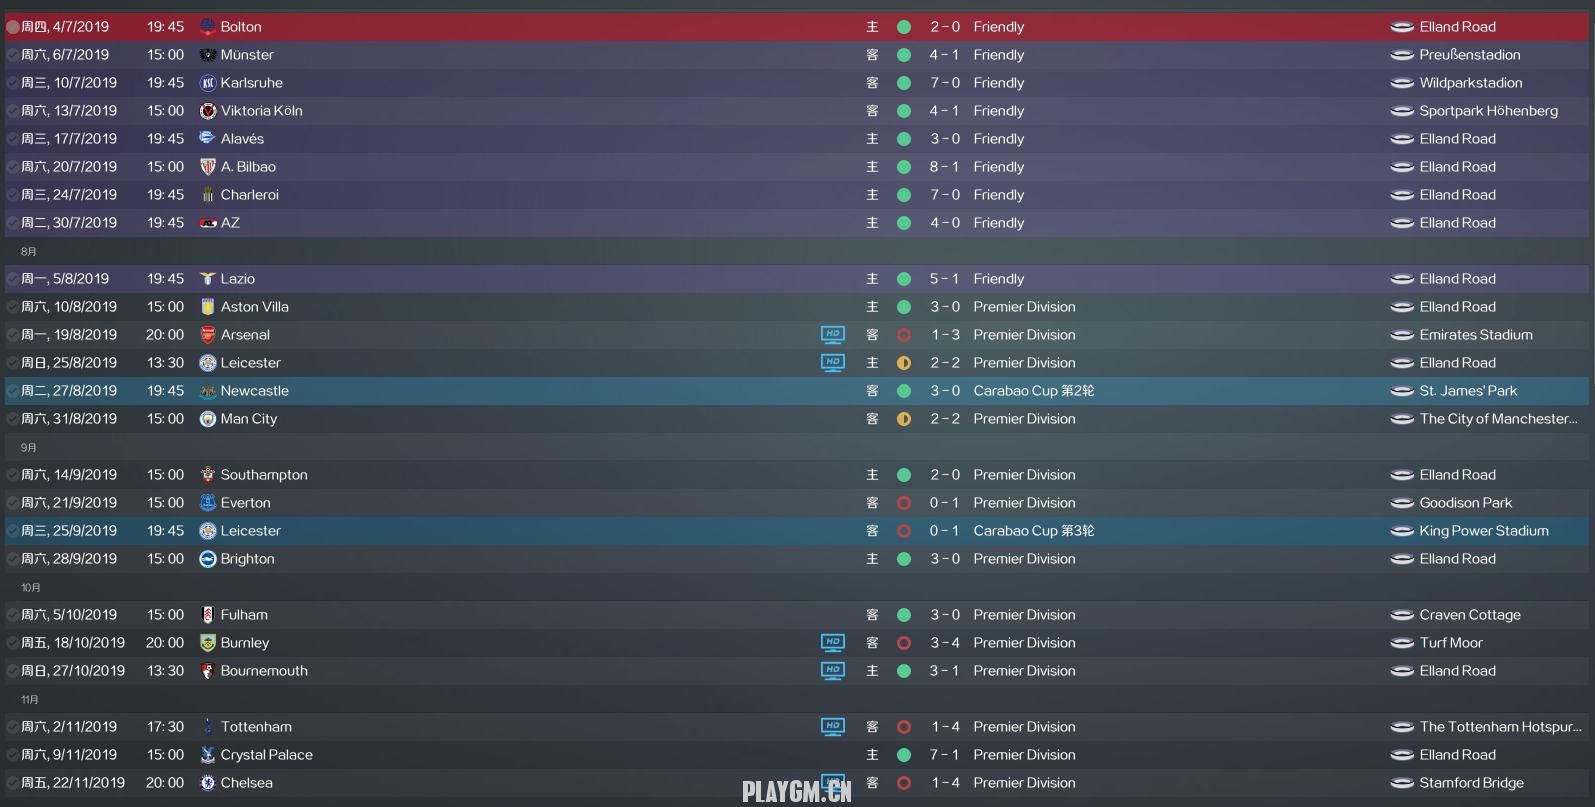Open the 7 - 1 Crystal Palace result
Image resolution: width=1595 pixels, height=807 pixels.
click(x=945, y=755)
